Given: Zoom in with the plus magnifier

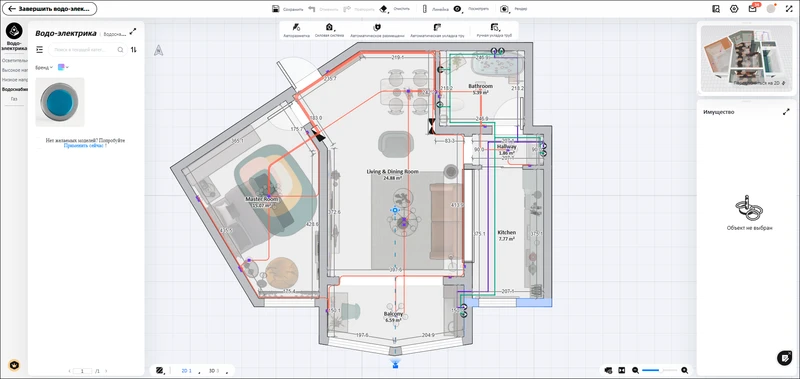Looking at the screenshot, I should click(x=685, y=370).
